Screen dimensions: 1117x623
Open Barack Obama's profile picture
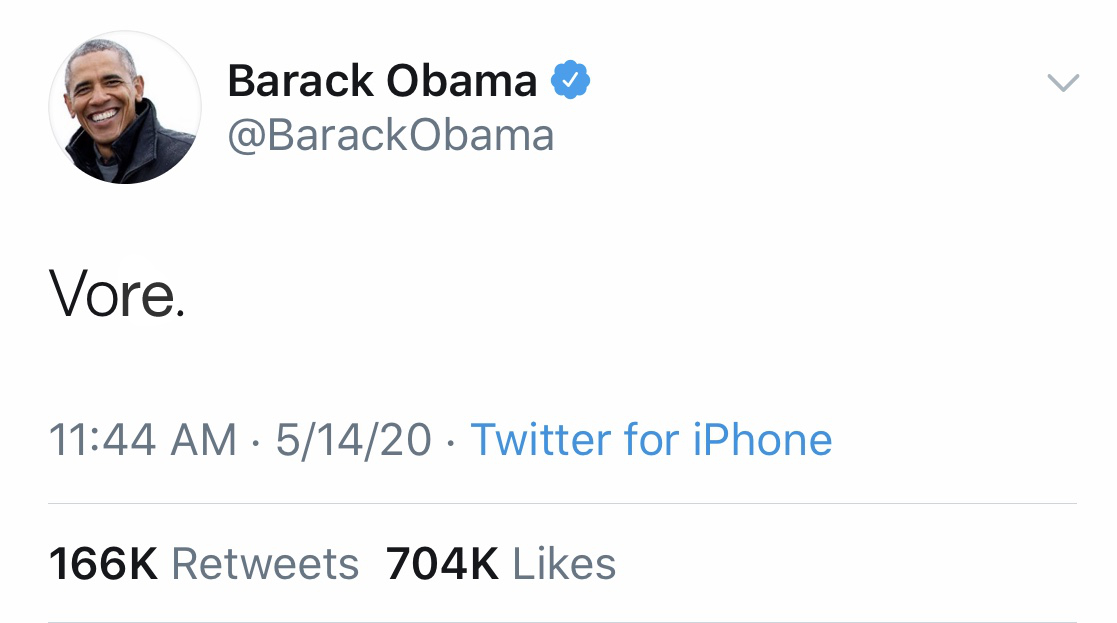(125, 108)
